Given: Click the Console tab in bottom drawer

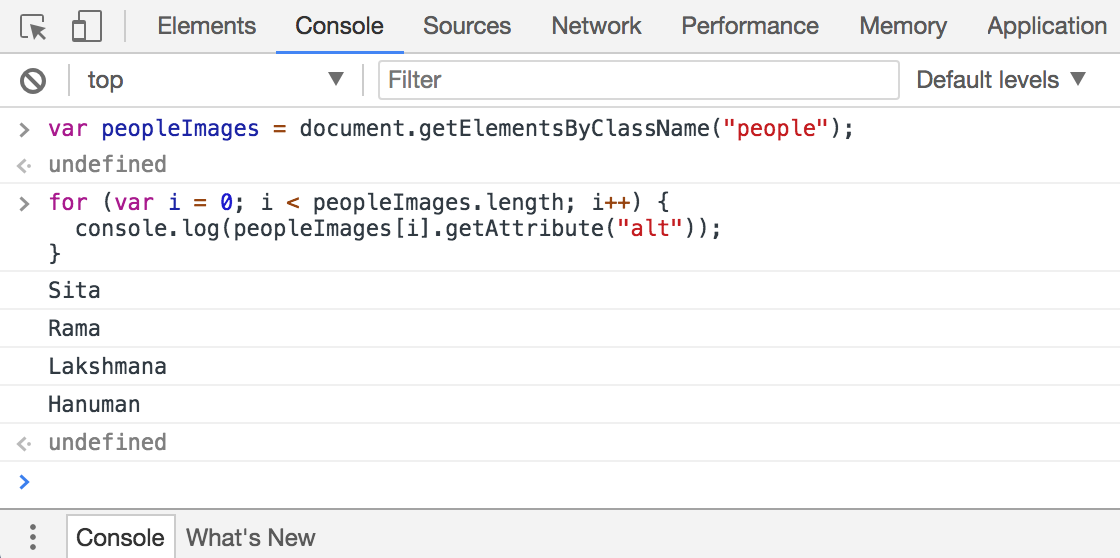Looking at the screenshot, I should [x=120, y=537].
